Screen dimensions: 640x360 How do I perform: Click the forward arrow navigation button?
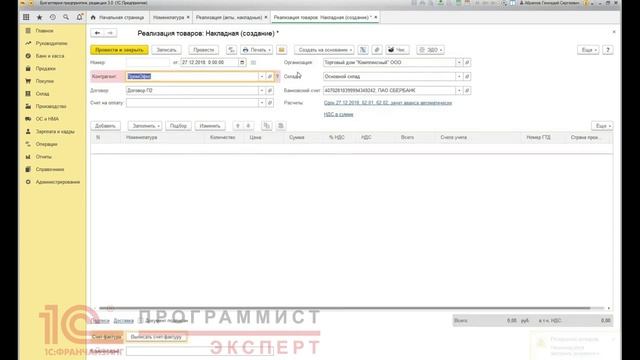(110, 33)
